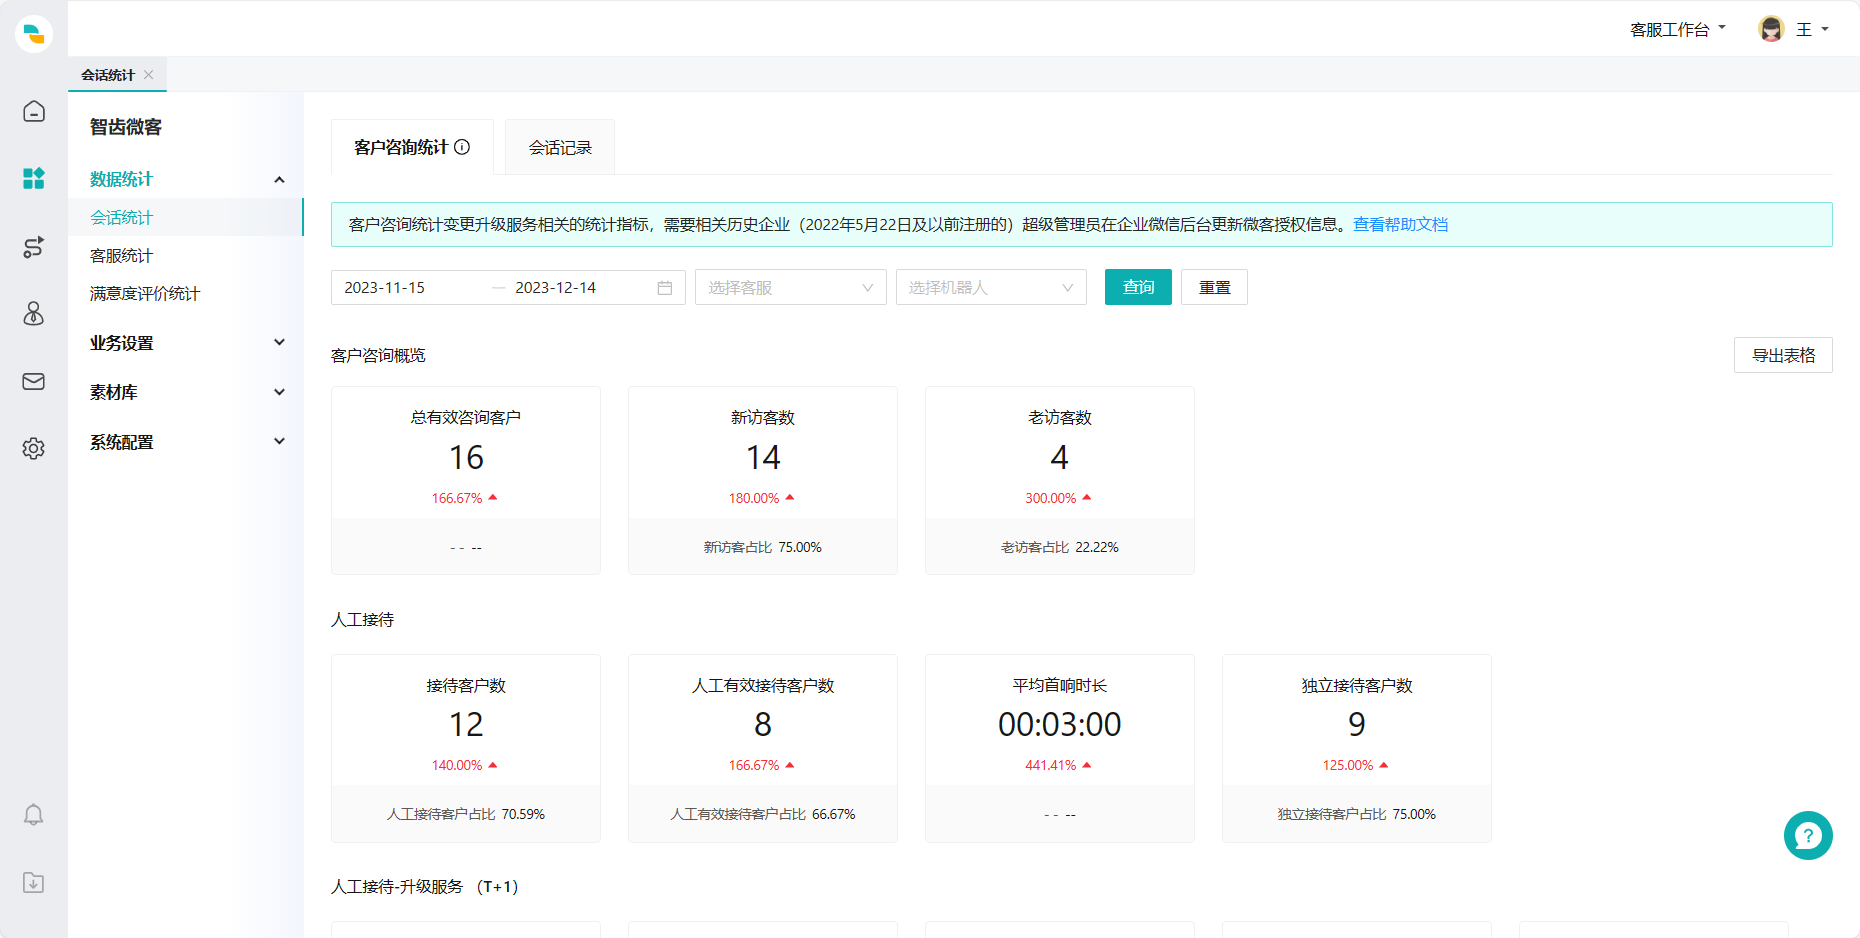1860x938 pixels.
Task: Click the 新访客占比 75.00% text
Action: coord(763,547)
